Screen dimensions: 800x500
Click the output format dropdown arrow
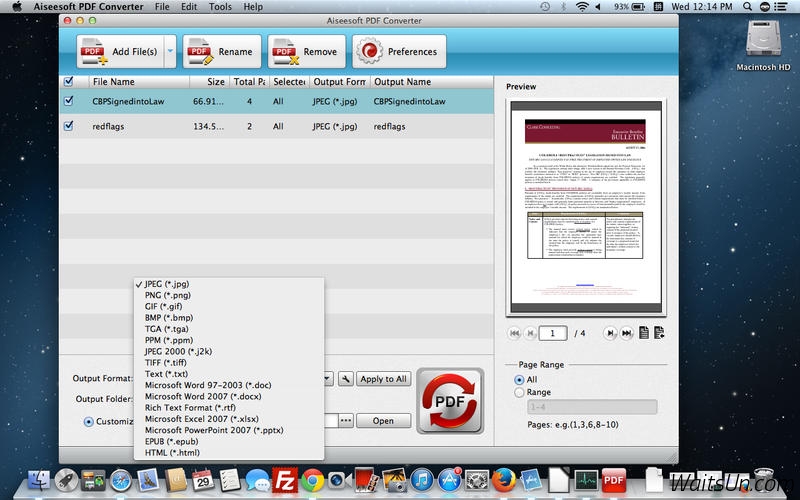(x=328, y=379)
